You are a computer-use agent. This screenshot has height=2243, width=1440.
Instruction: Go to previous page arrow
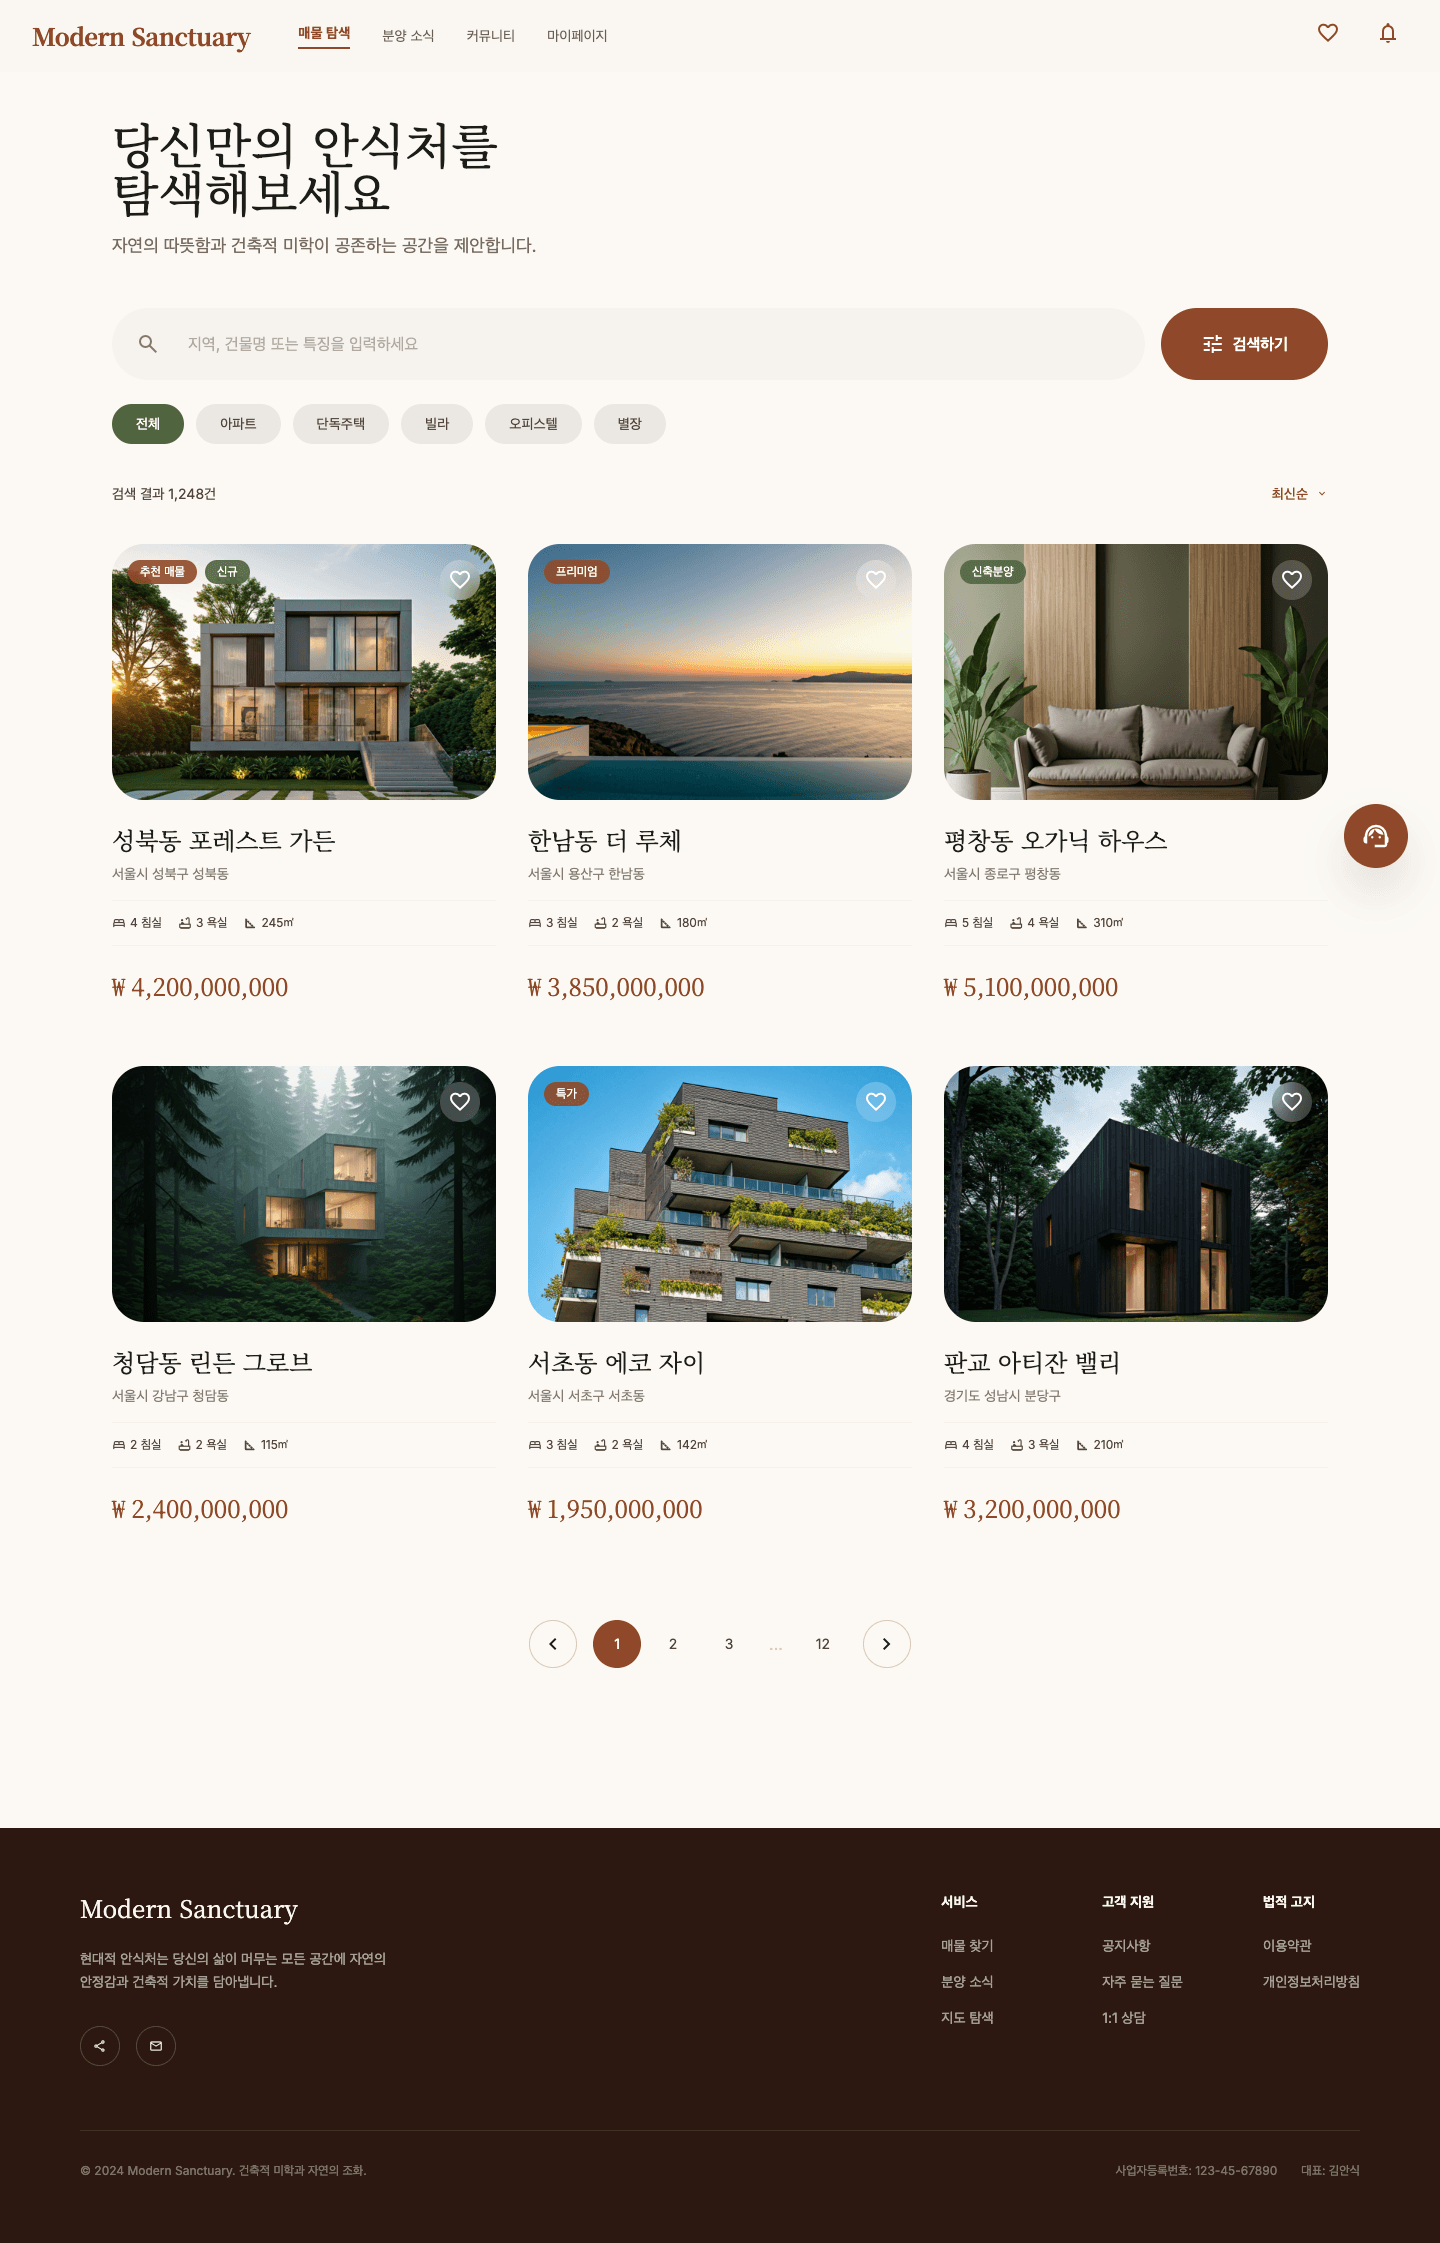[x=553, y=1644]
